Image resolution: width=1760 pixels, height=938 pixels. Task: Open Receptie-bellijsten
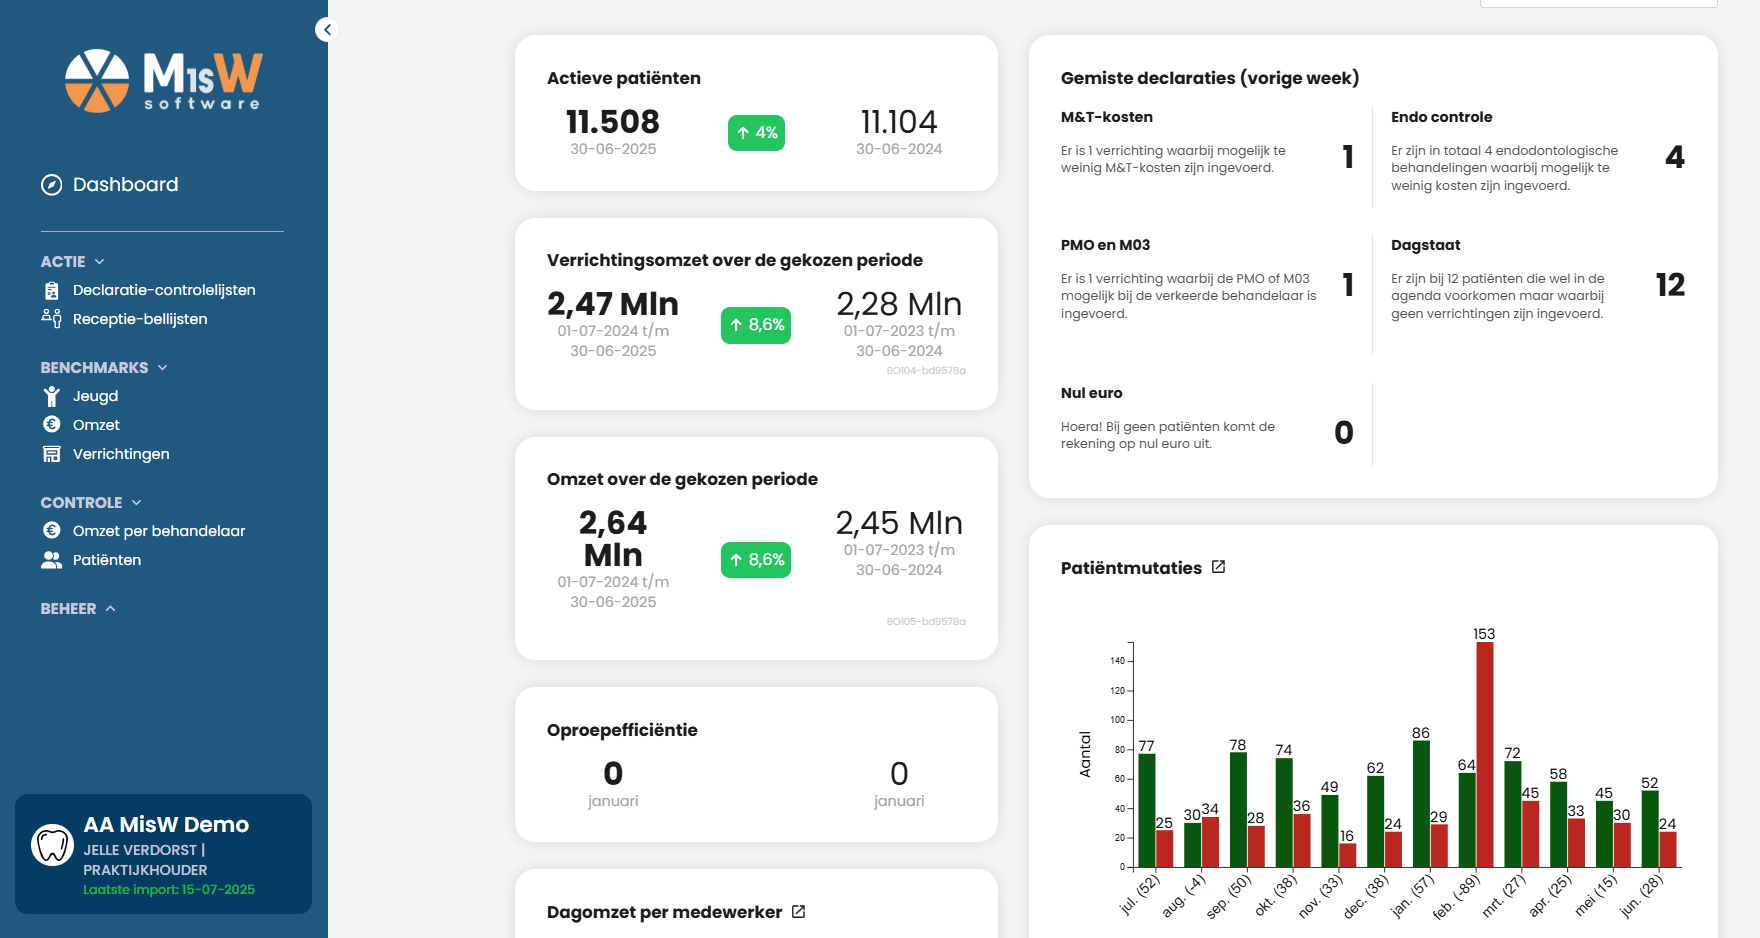(140, 319)
